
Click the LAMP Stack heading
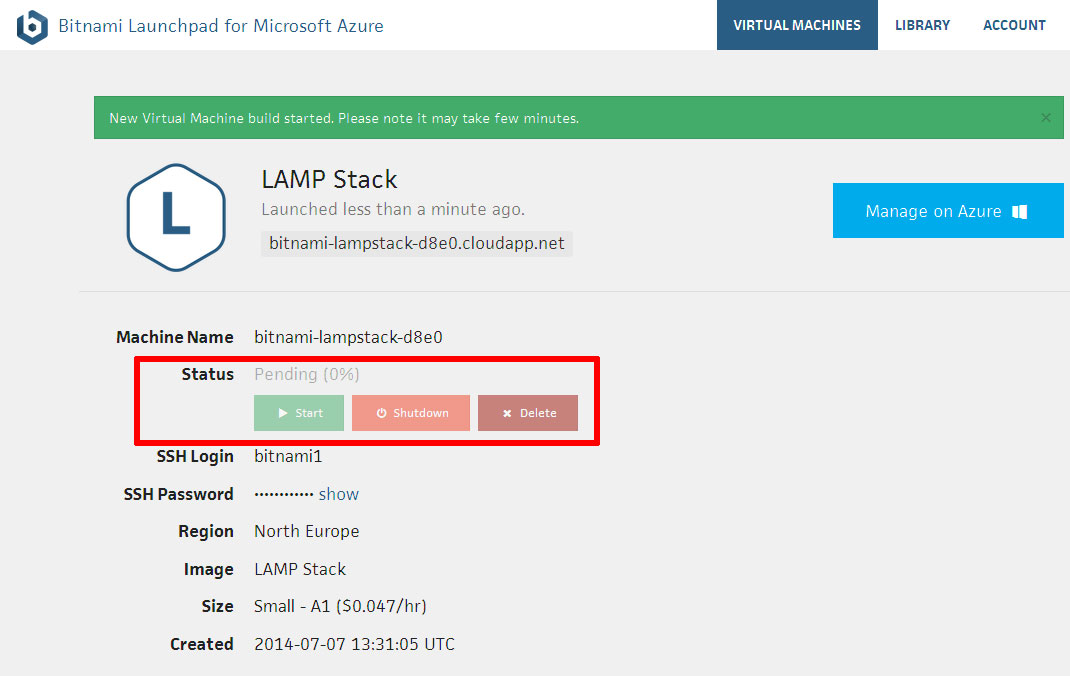tap(329, 179)
